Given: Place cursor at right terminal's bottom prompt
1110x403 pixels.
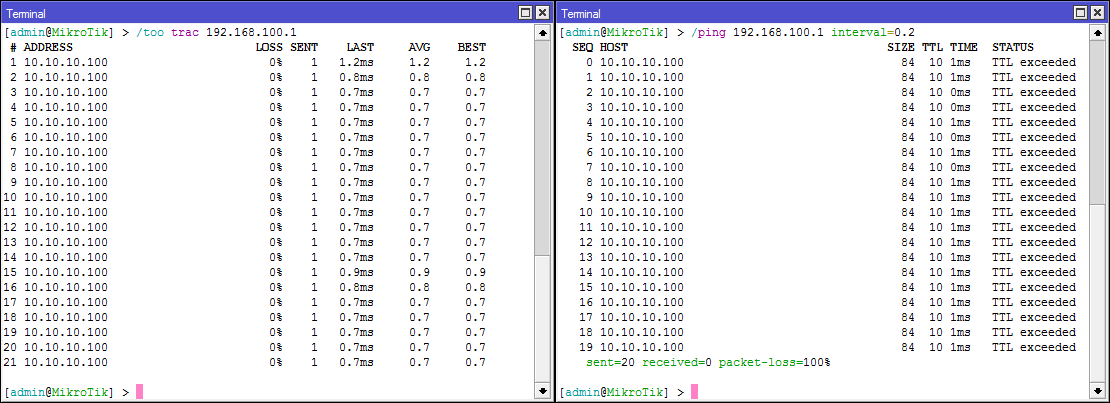Looking at the screenshot, I should click(694, 392).
